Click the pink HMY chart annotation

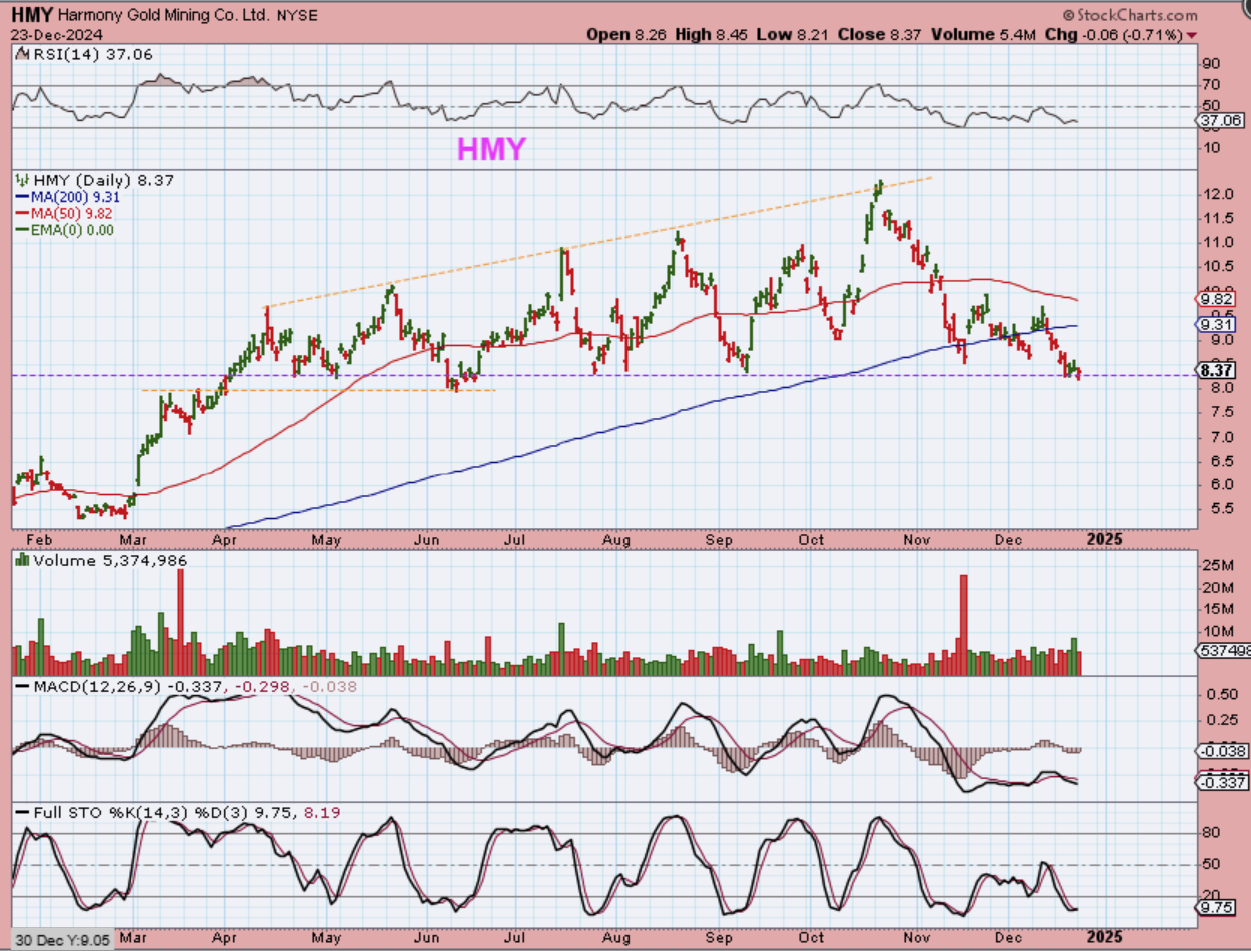tap(491, 150)
